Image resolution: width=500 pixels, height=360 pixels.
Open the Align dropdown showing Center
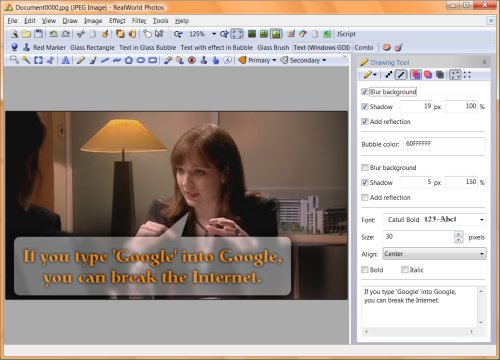434,254
